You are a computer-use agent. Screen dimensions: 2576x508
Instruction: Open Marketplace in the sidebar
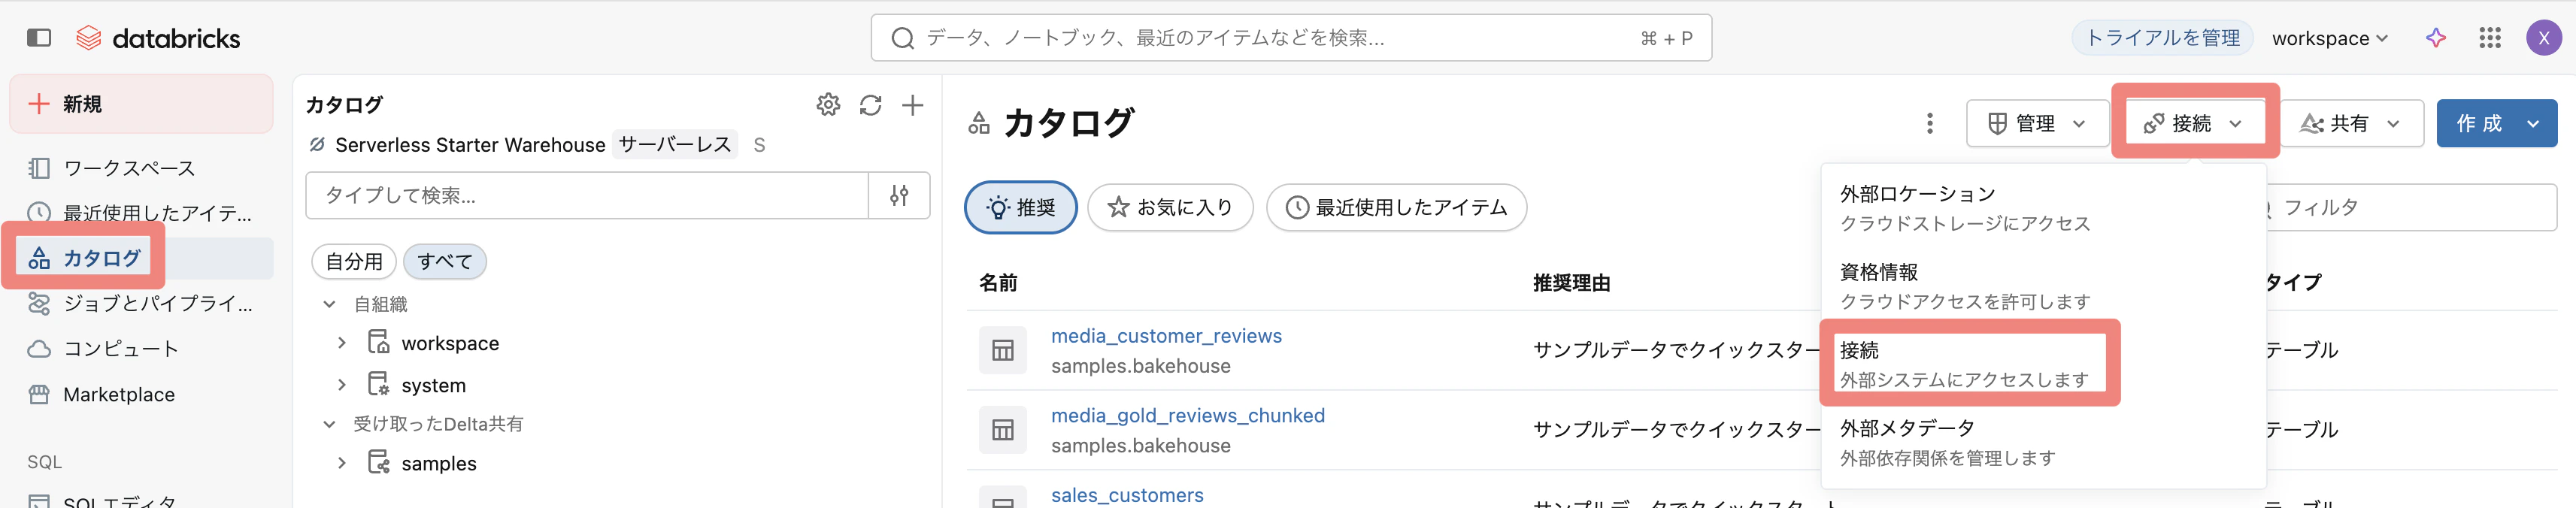pos(140,395)
